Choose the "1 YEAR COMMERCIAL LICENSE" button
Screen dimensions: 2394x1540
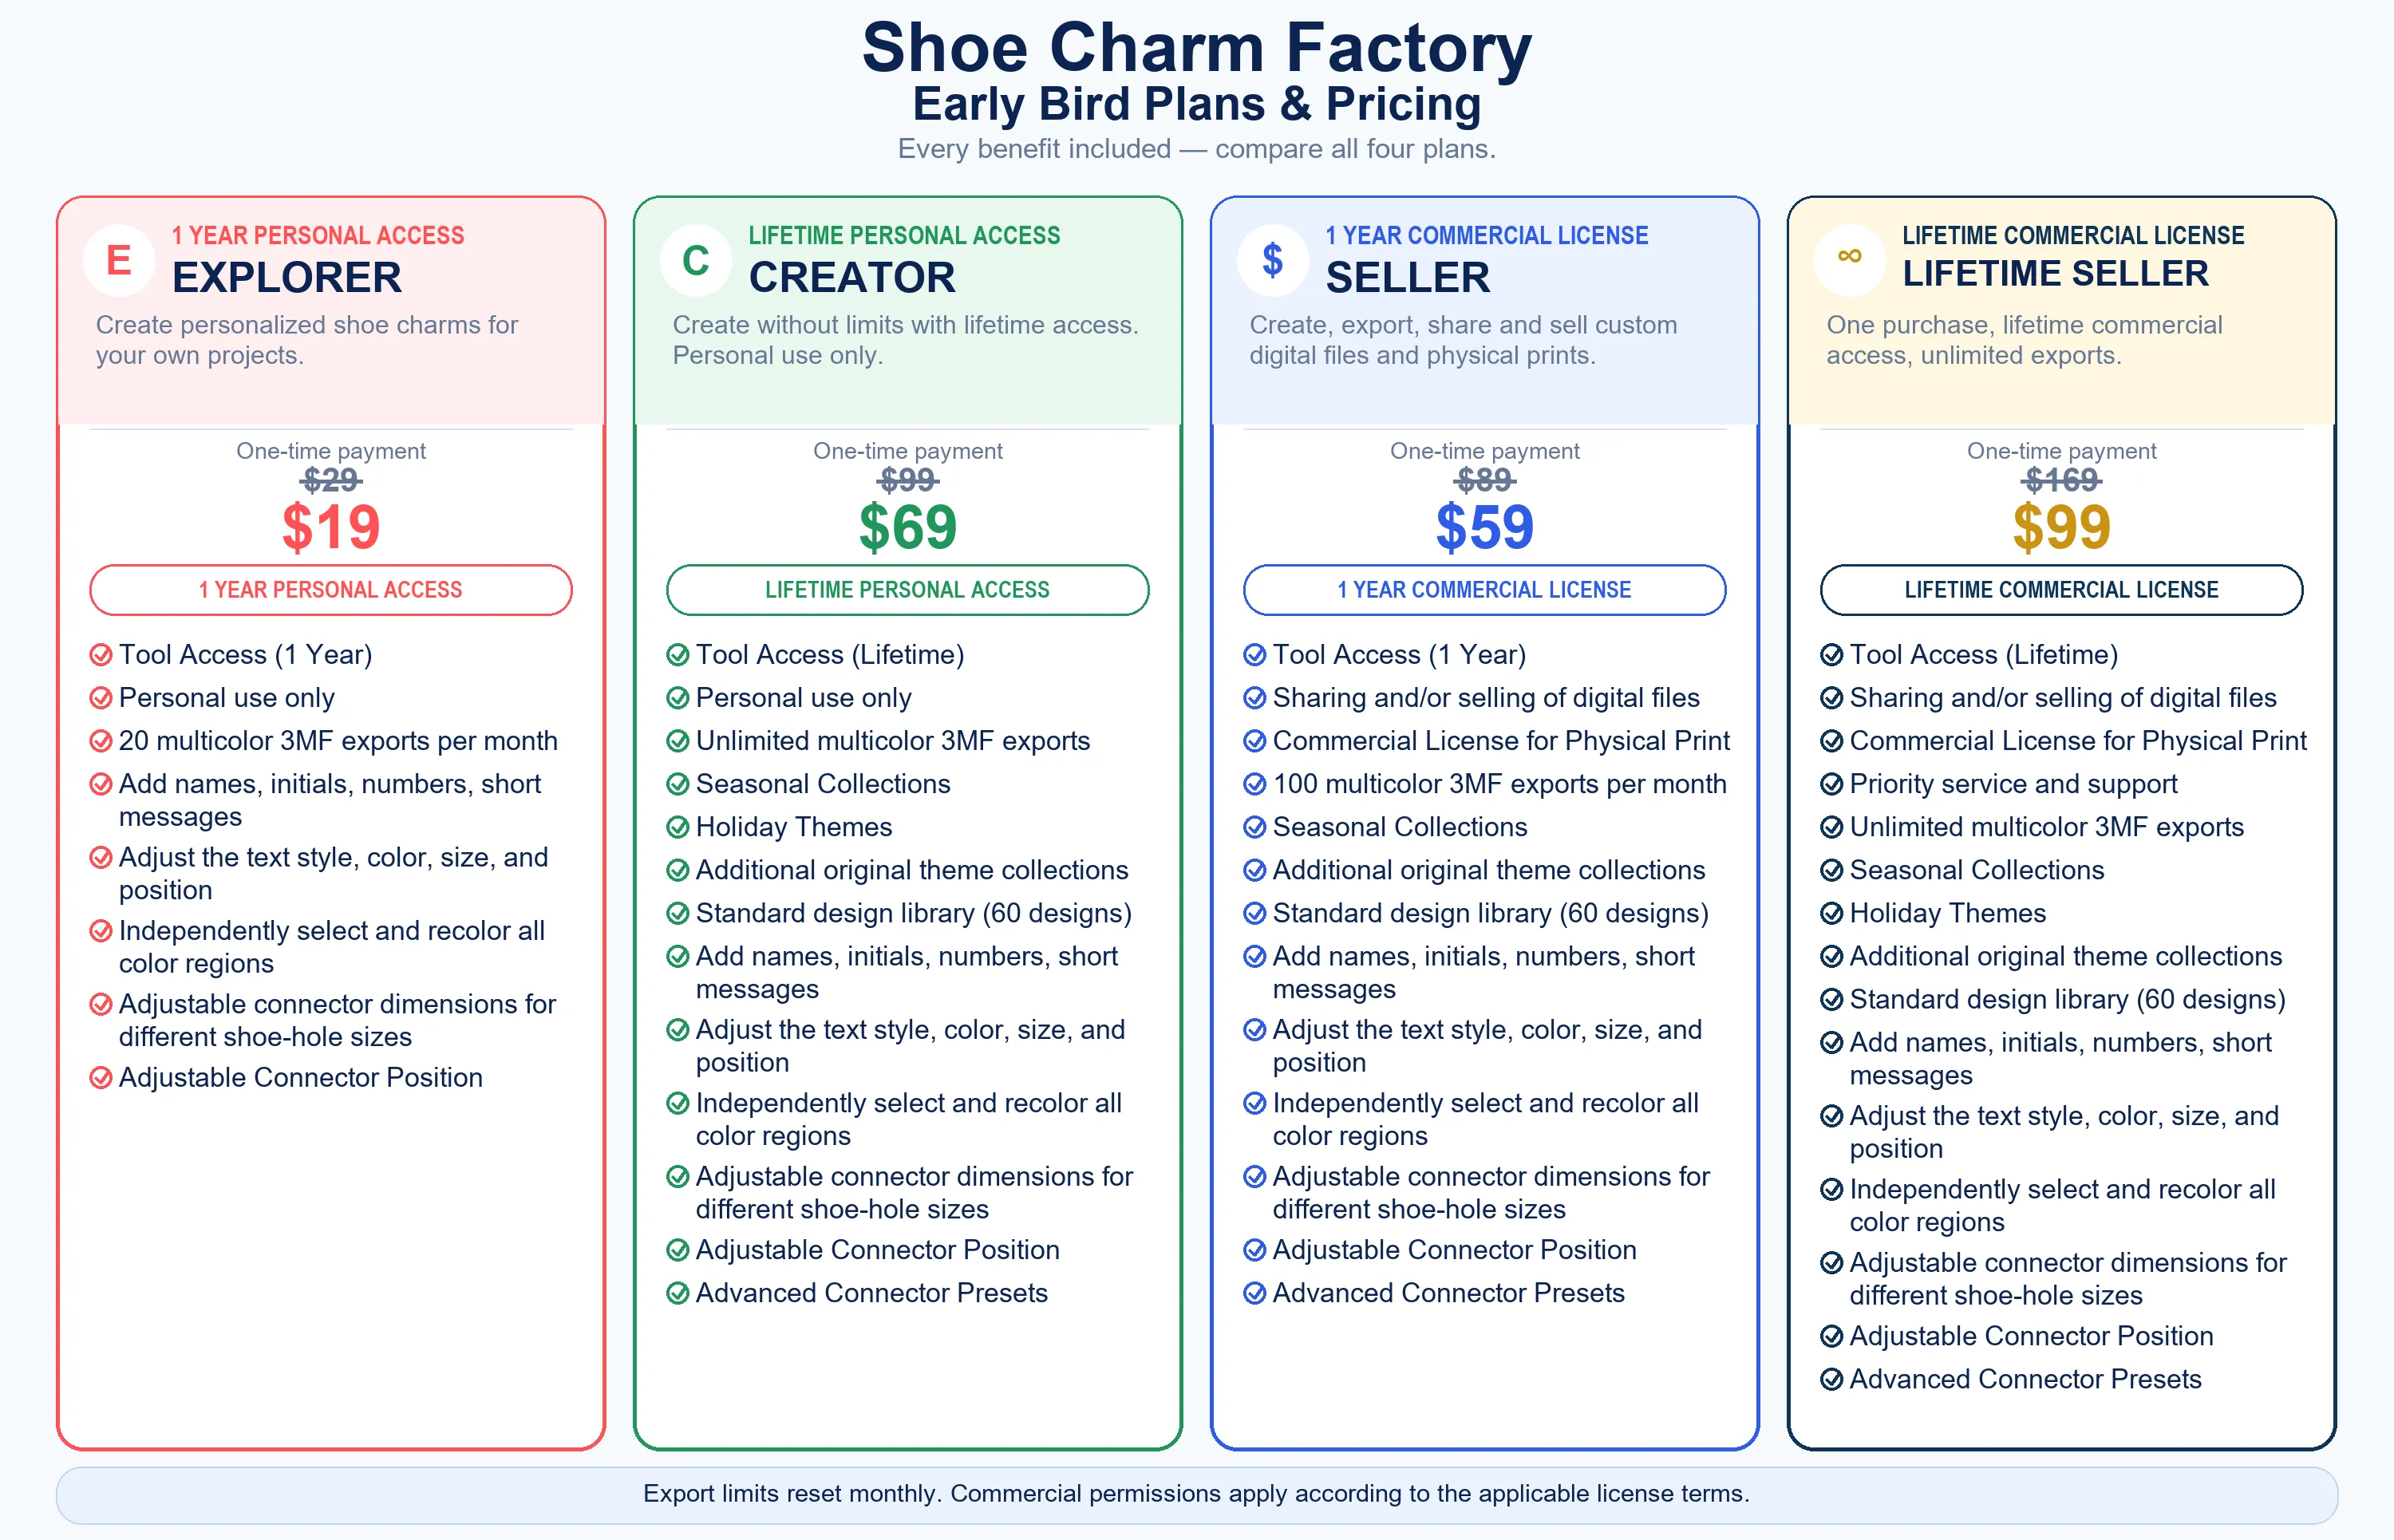coord(1485,590)
